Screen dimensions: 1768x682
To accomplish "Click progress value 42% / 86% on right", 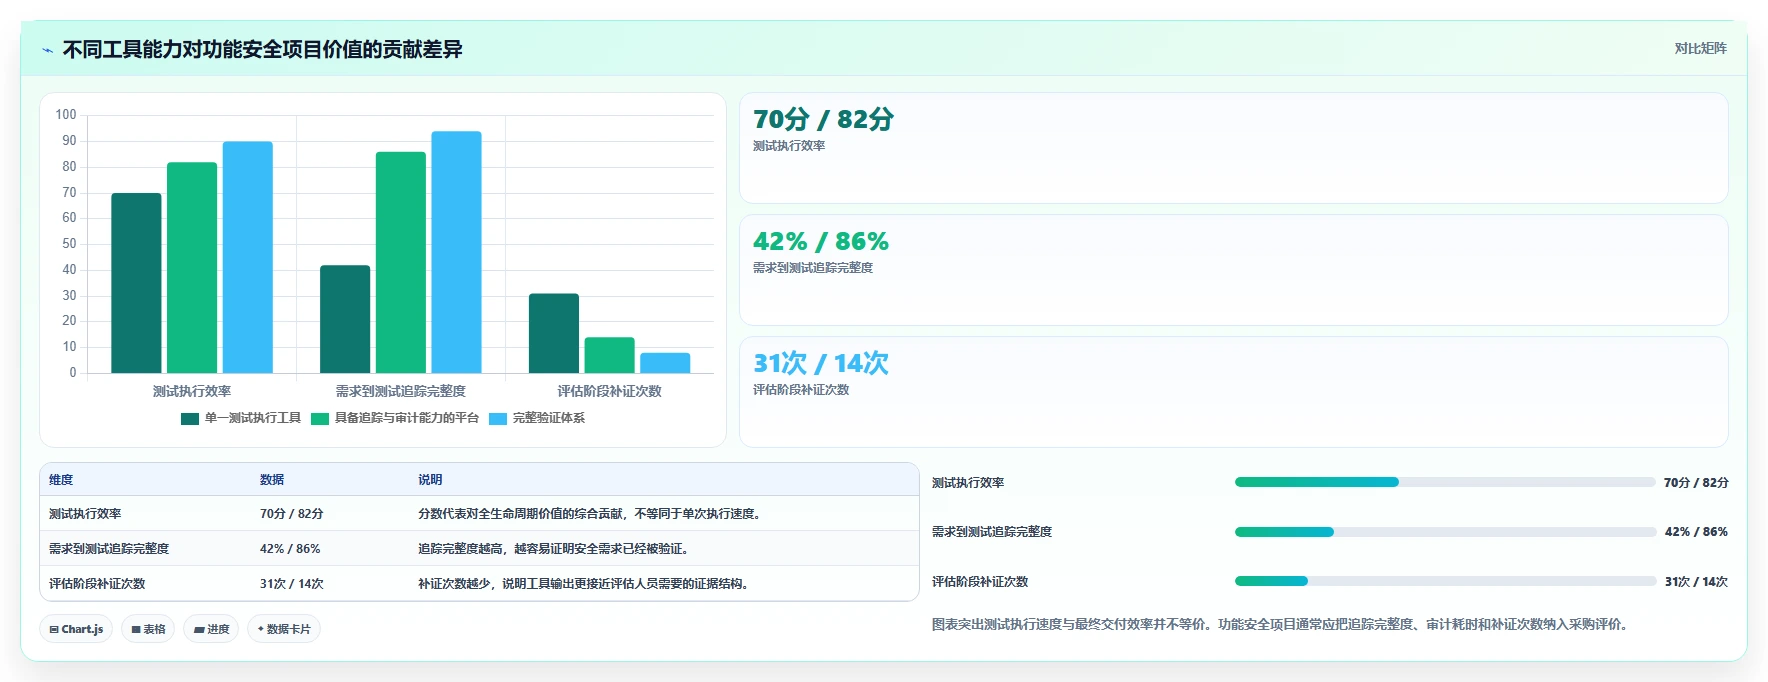I will tap(1696, 532).
